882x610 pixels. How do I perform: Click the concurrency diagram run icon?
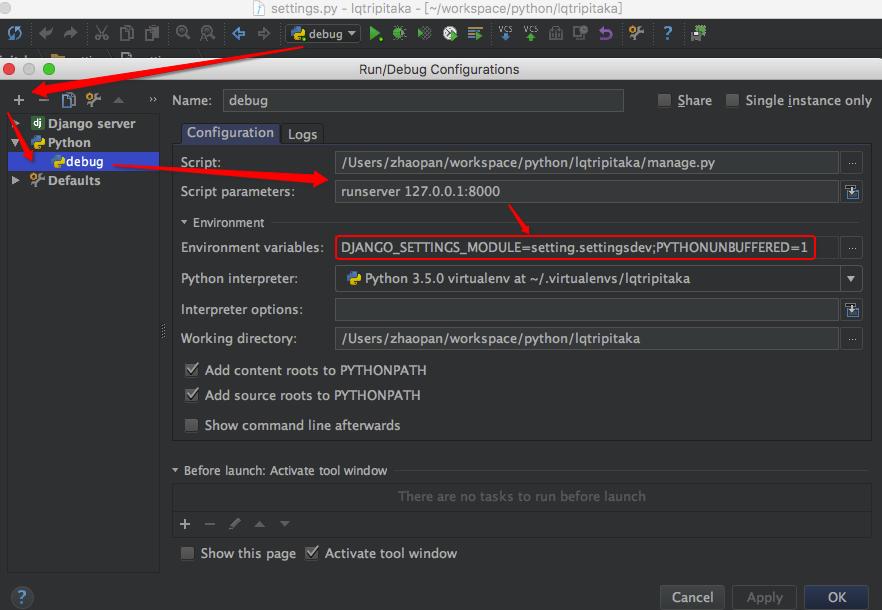[x=475, y=34]
